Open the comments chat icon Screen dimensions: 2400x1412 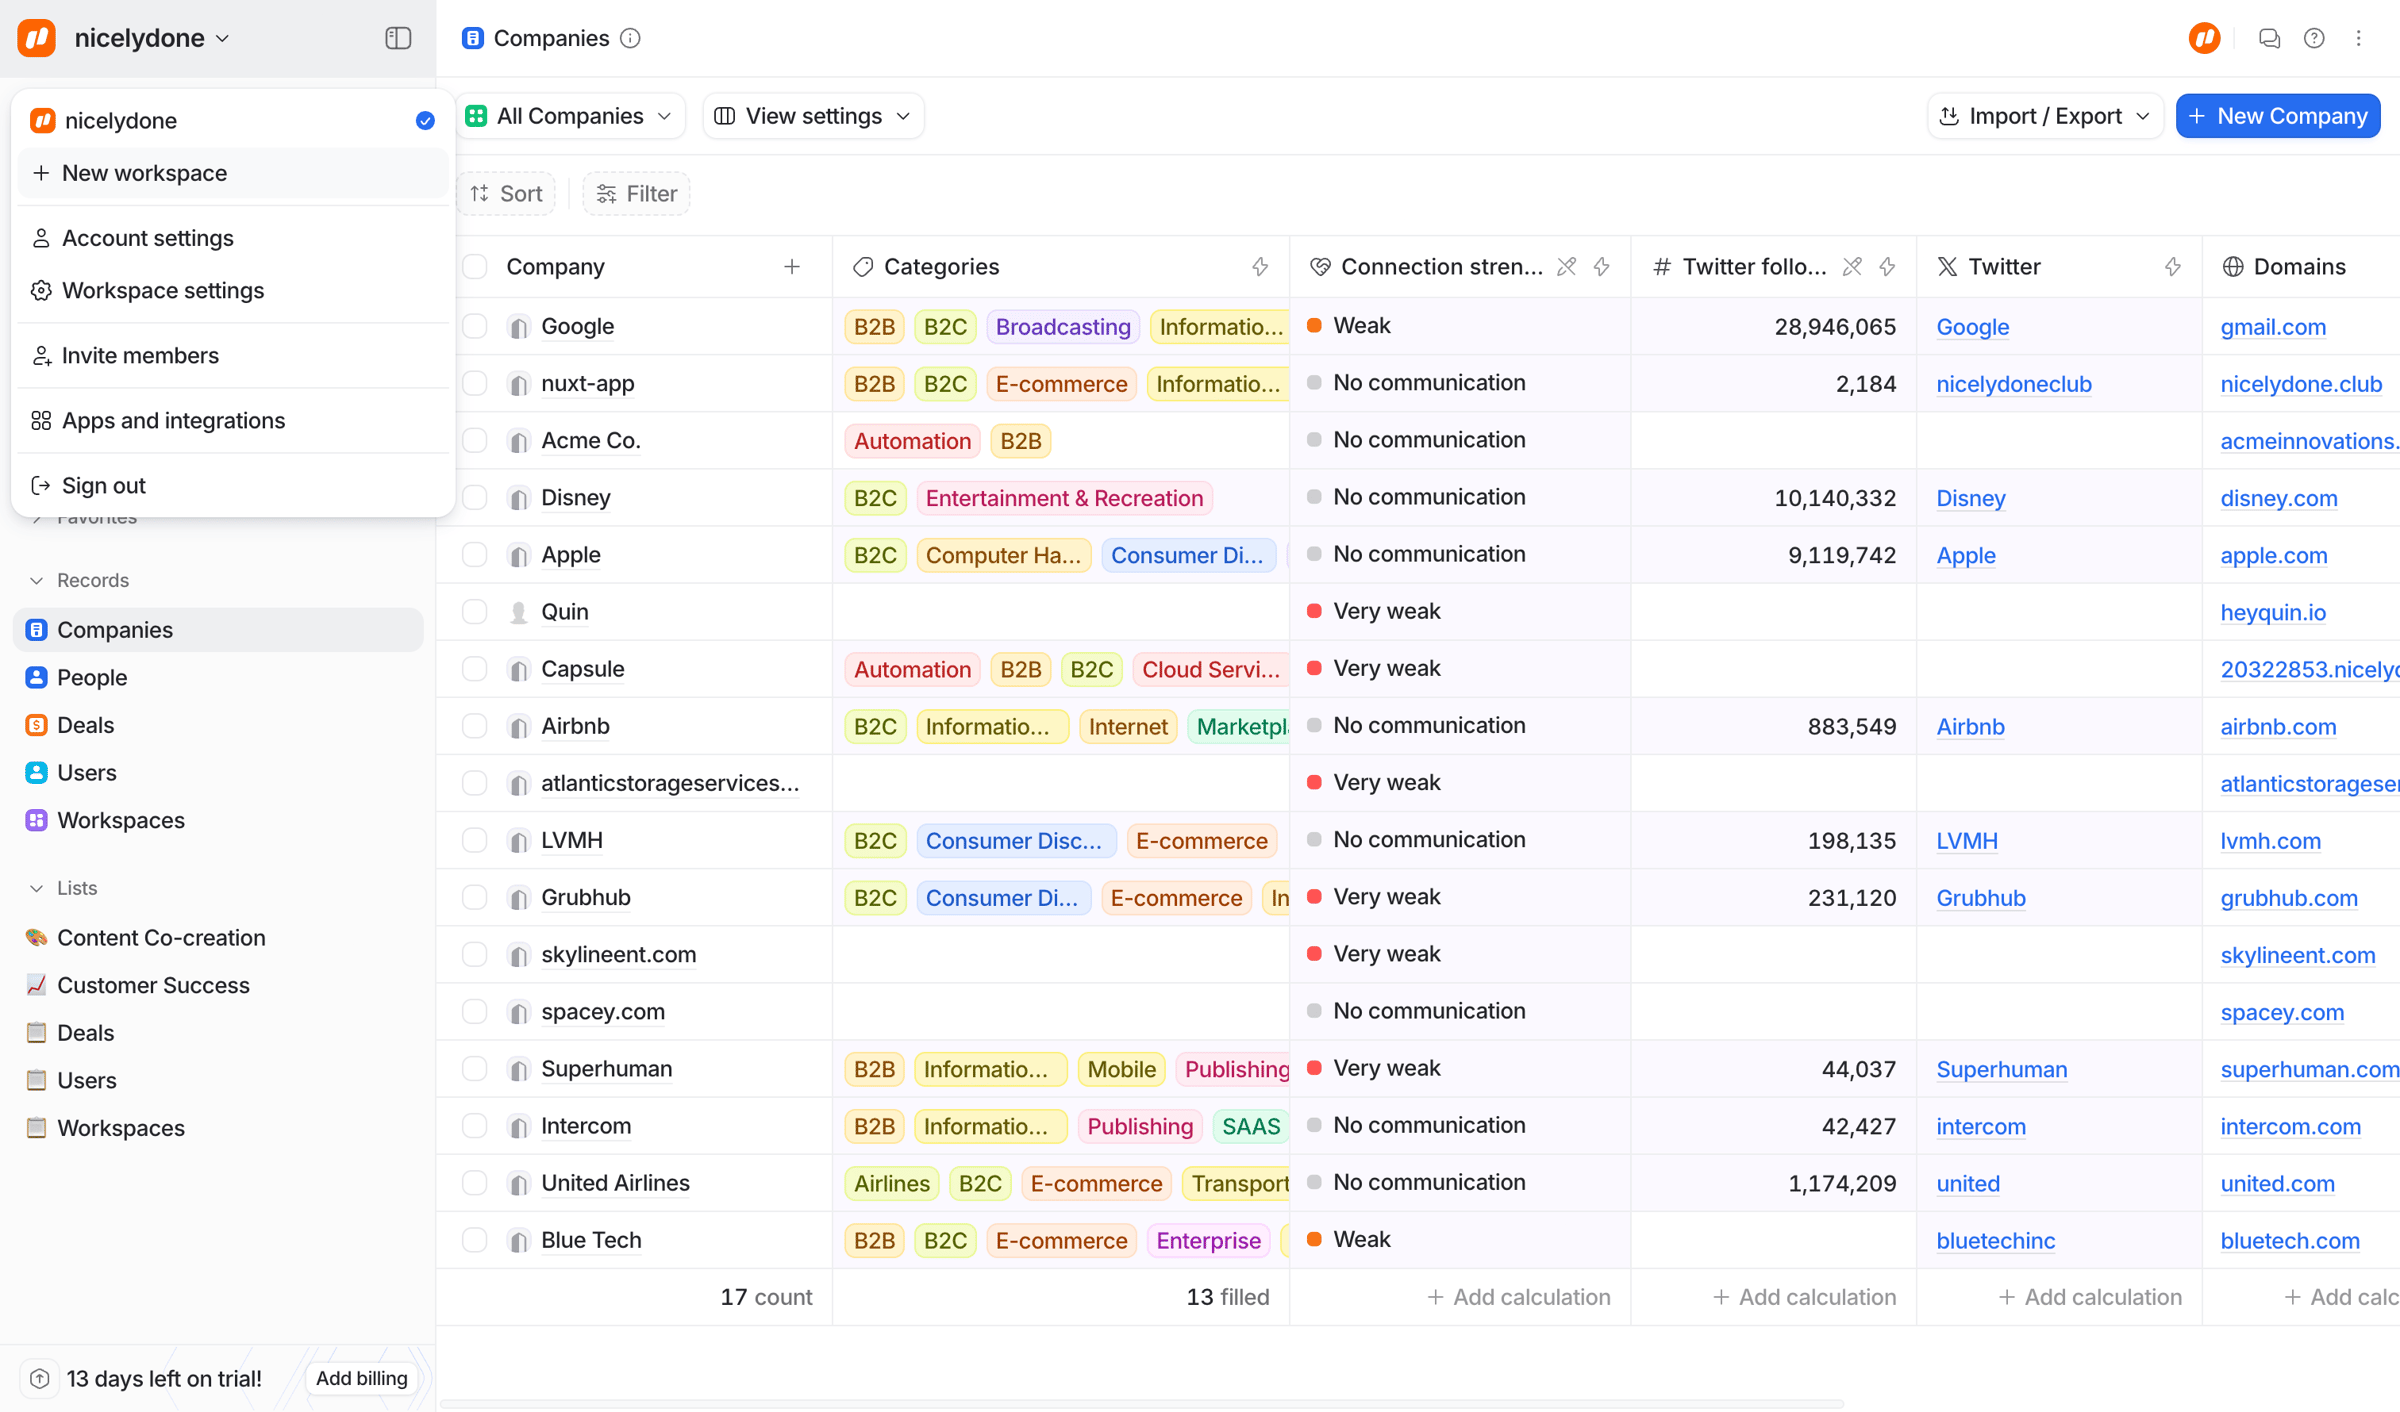click(2269, 38)
